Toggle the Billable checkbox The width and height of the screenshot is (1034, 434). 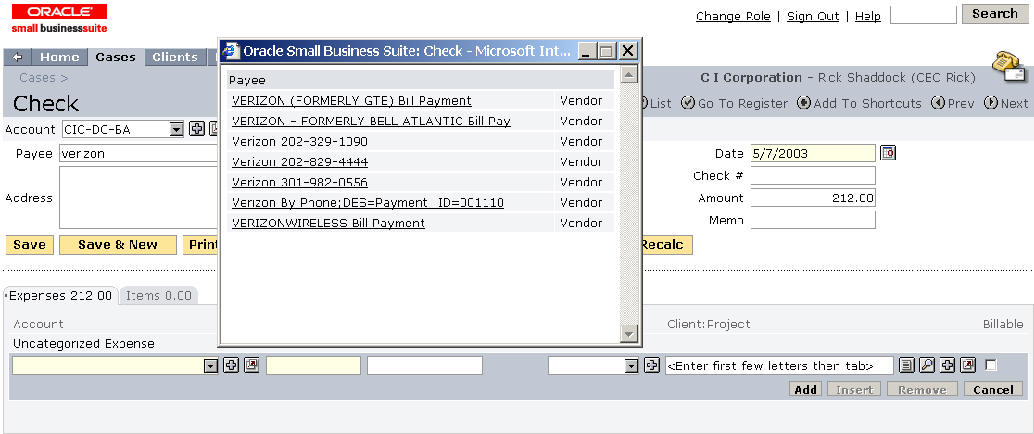[x=990, y=365]
